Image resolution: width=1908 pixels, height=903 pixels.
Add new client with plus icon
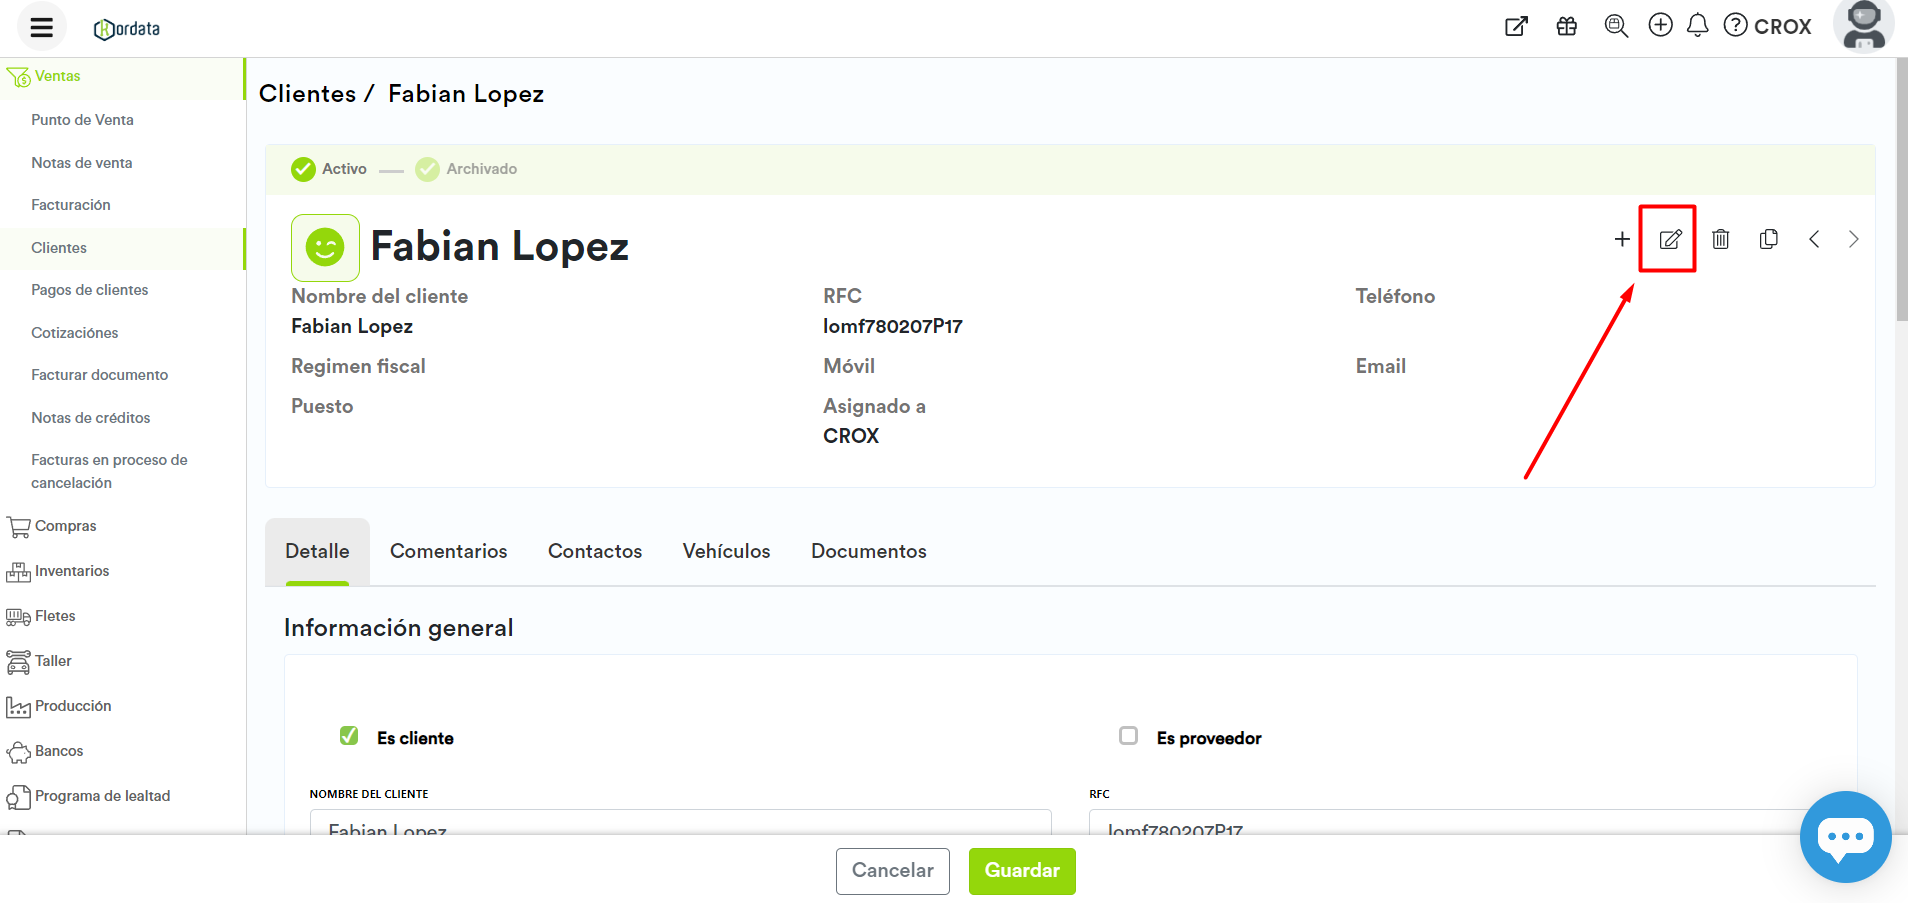pyautogui.click(x=1622, y=239)
